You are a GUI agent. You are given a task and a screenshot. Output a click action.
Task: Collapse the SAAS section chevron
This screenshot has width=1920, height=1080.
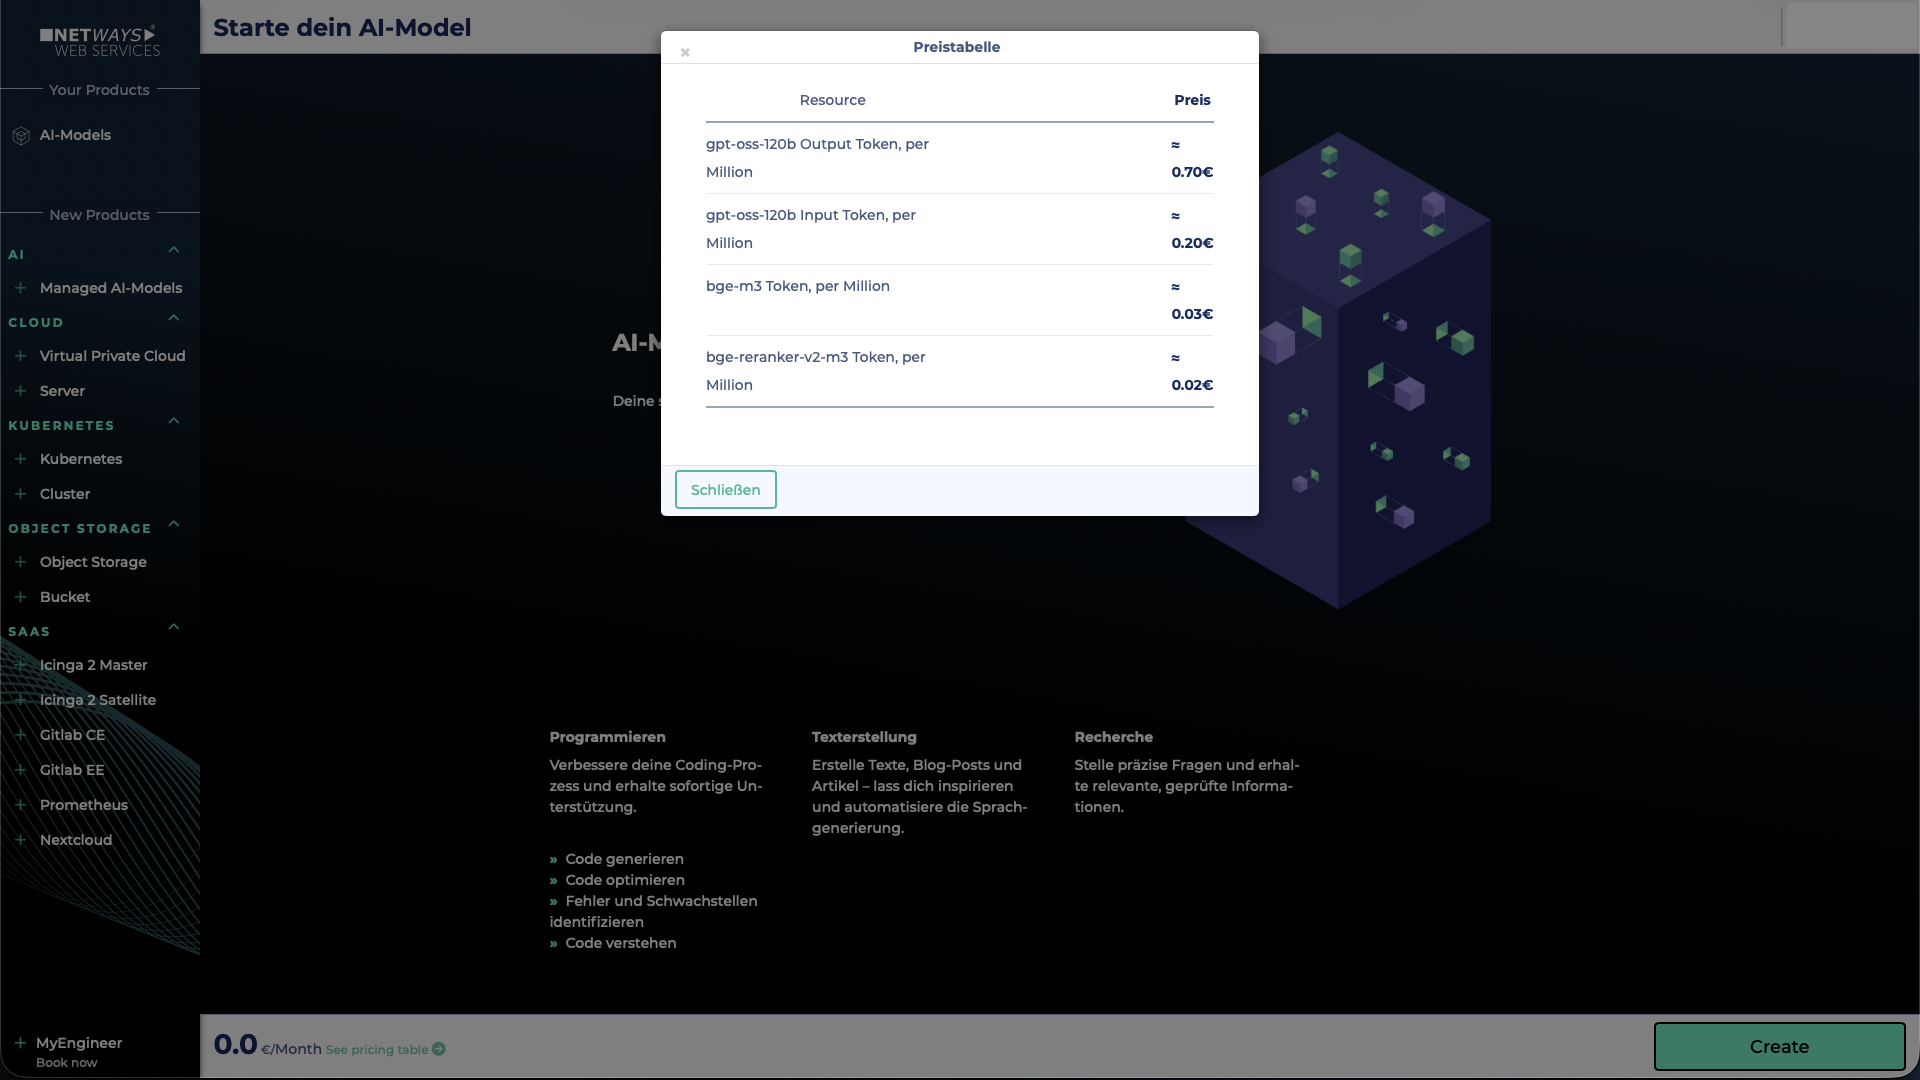tap(173, 627)
